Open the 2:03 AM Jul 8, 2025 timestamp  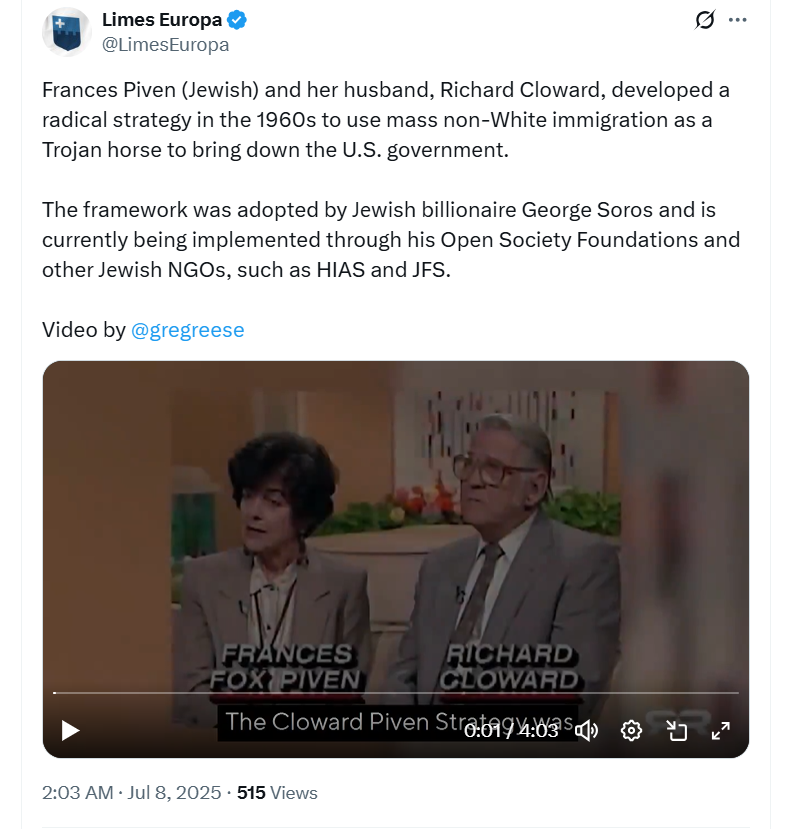tap(132, 793)
